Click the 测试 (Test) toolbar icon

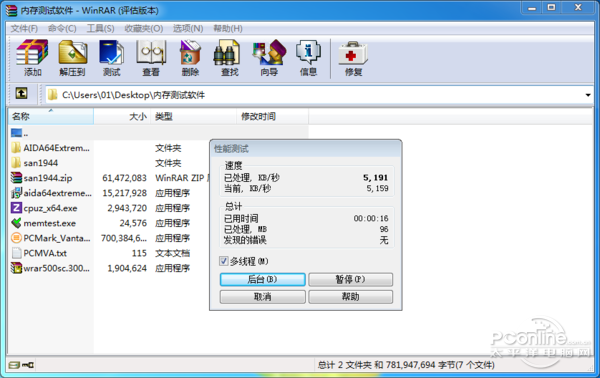coord(111,58)
